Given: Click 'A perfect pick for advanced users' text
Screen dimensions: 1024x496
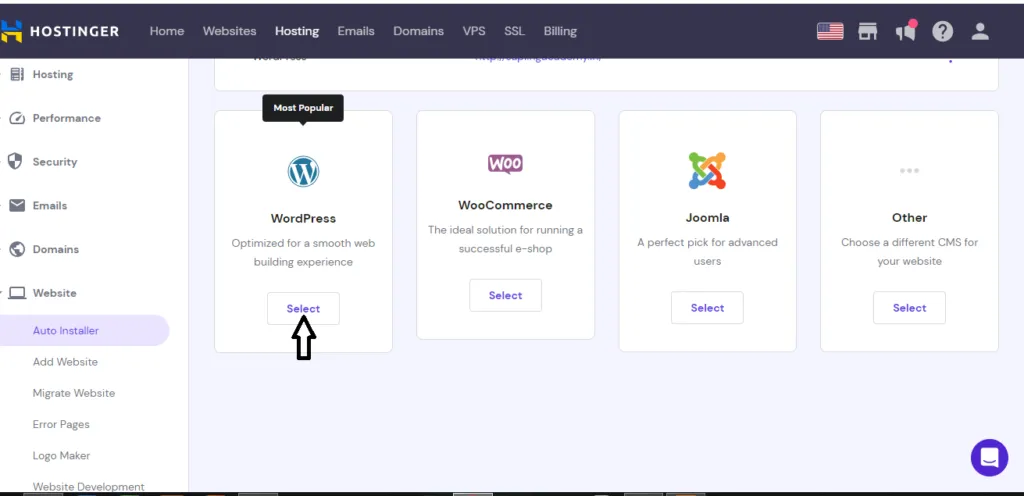Looking at the screenshot, I should pos(707,251).
